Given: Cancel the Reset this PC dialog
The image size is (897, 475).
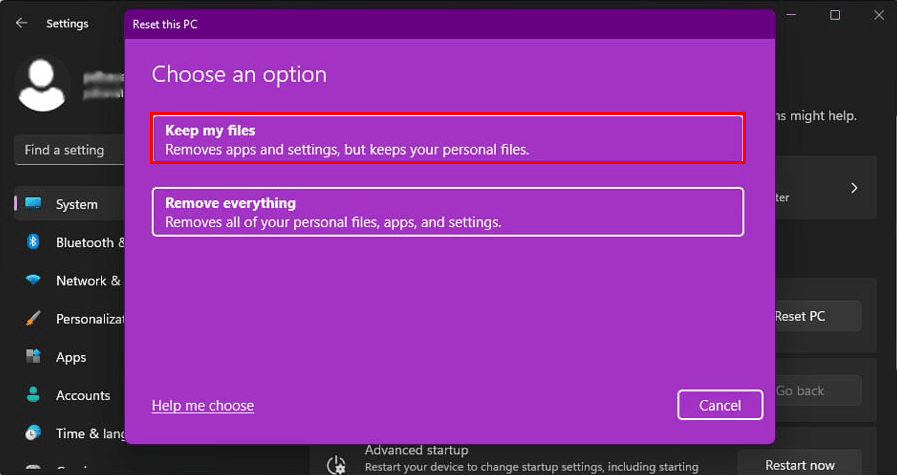Looking at the screenshot, I should 720,405.
